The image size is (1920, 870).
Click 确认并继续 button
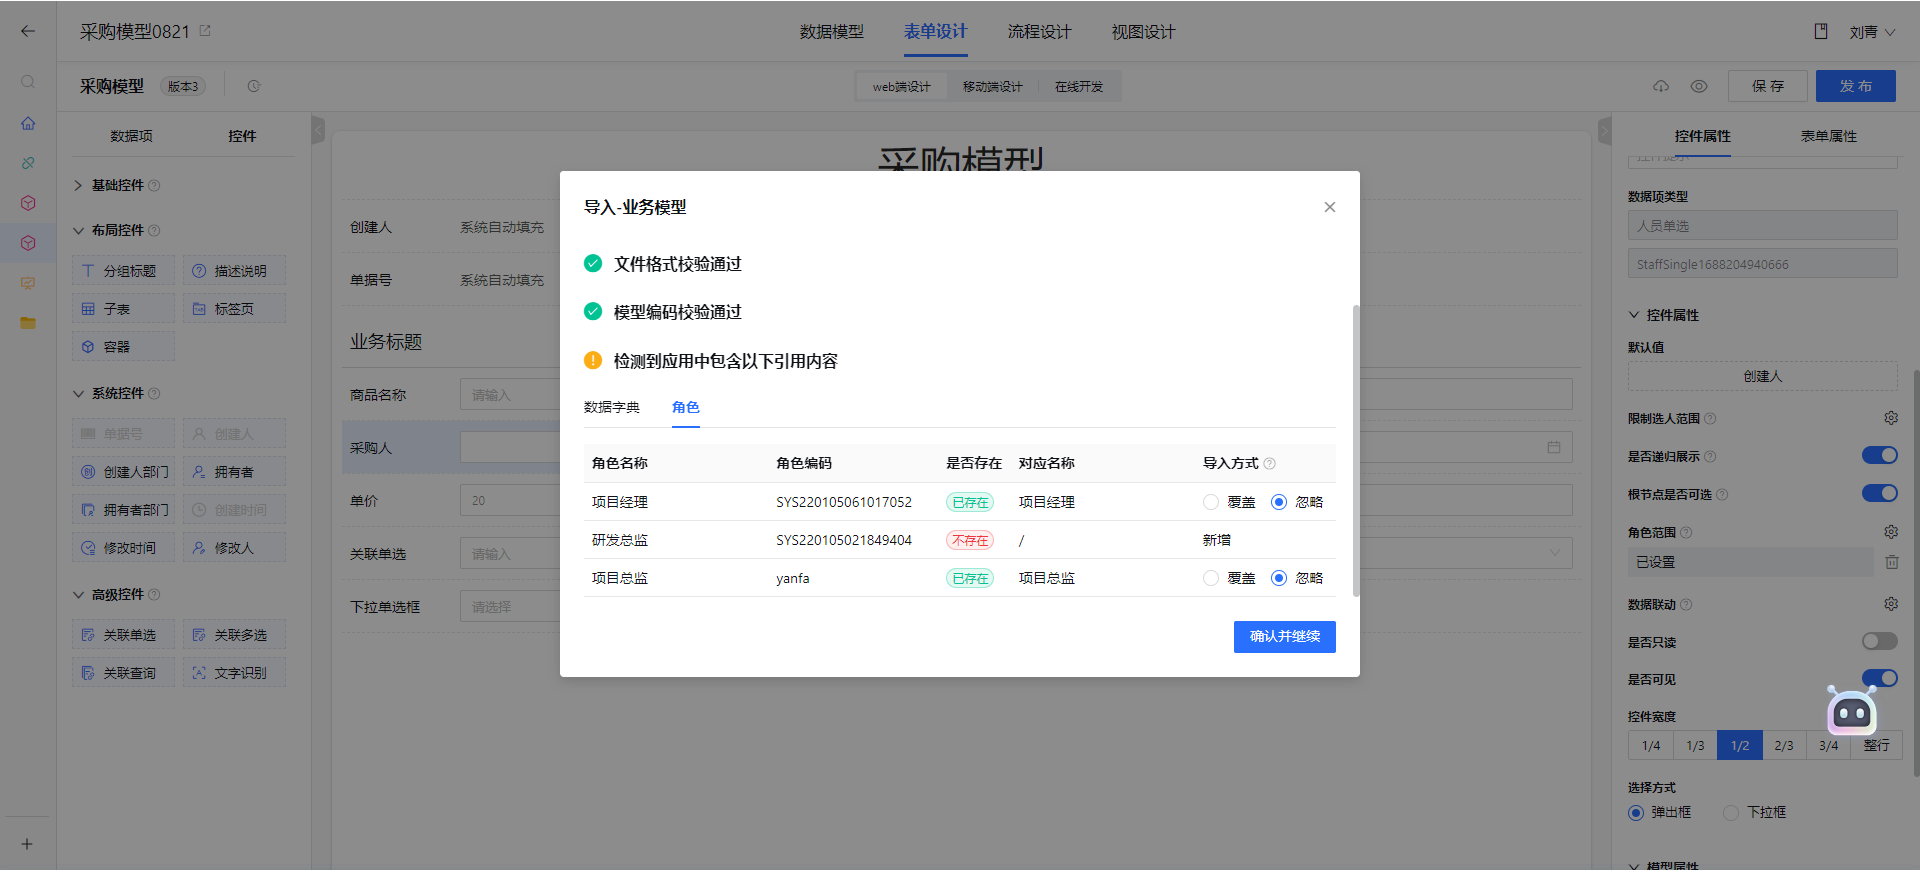click(x=1284, y=636)
